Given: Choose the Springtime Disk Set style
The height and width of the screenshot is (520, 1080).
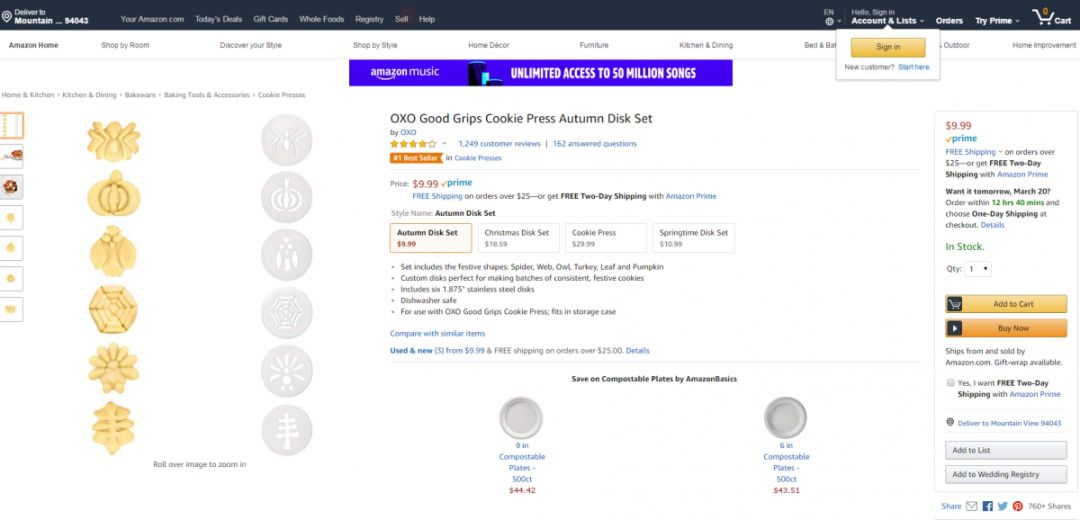Looking at the screenshot, I should pos(693,237).
